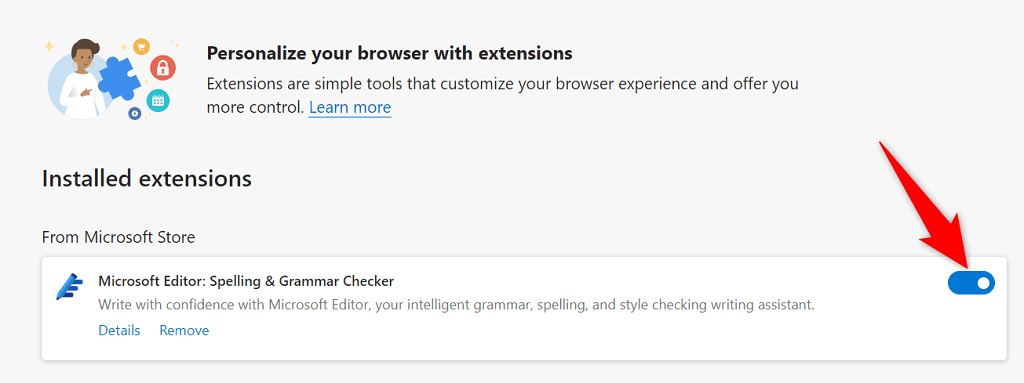
Task: Click the Microsoft Editor feather pen icon
Action: [x=69, y=286]
